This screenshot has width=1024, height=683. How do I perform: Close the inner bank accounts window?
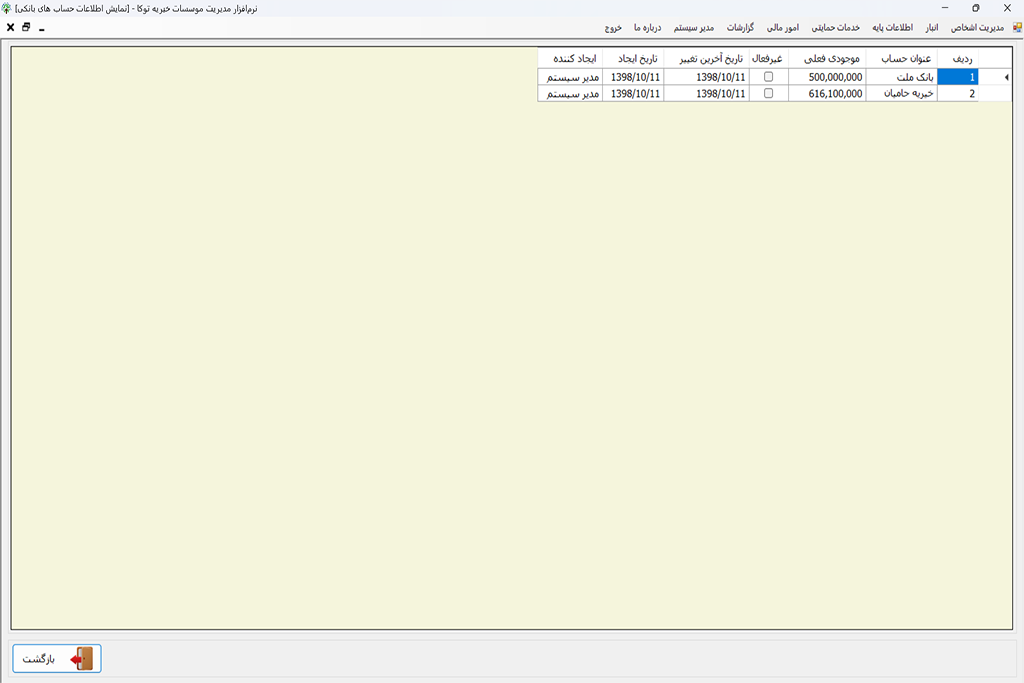pyautogui.click(x=10, y=28)
